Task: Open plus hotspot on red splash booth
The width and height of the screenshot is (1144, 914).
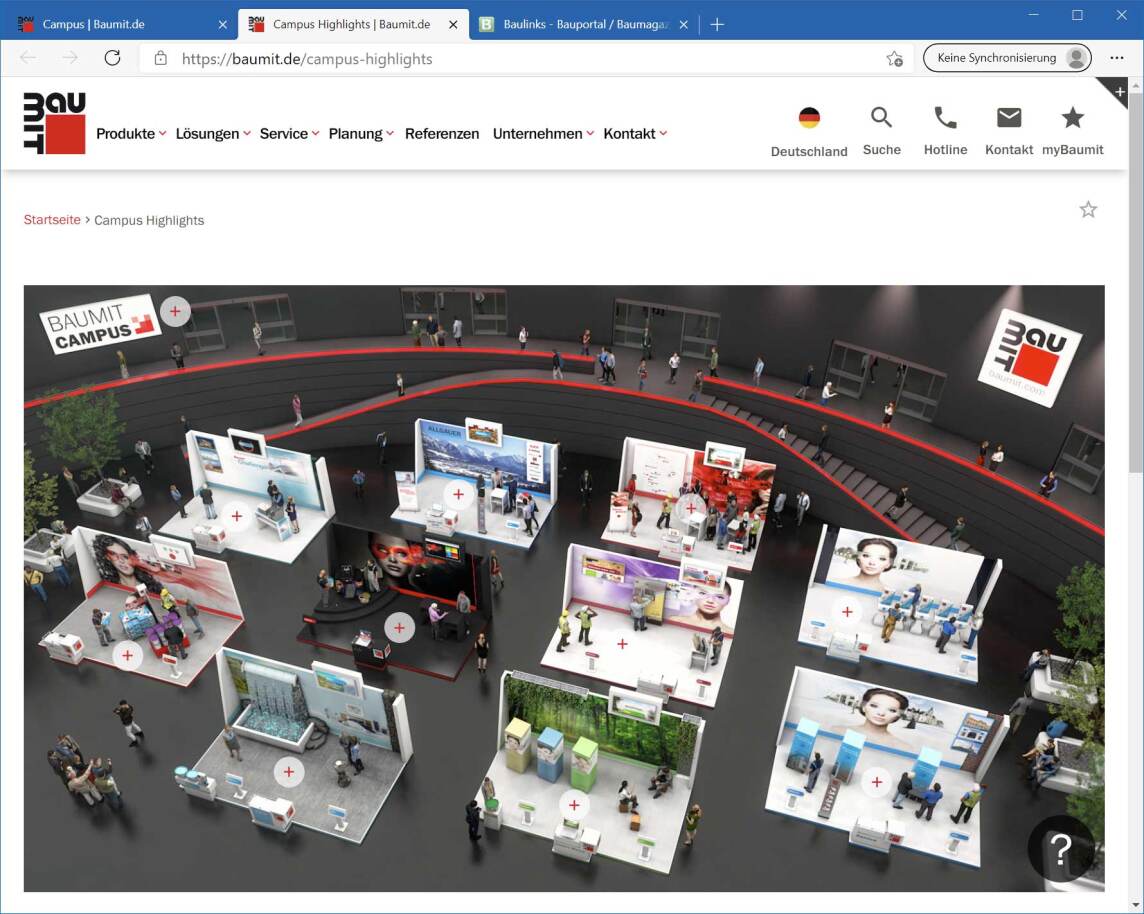Action: click(x=689, y=508)
